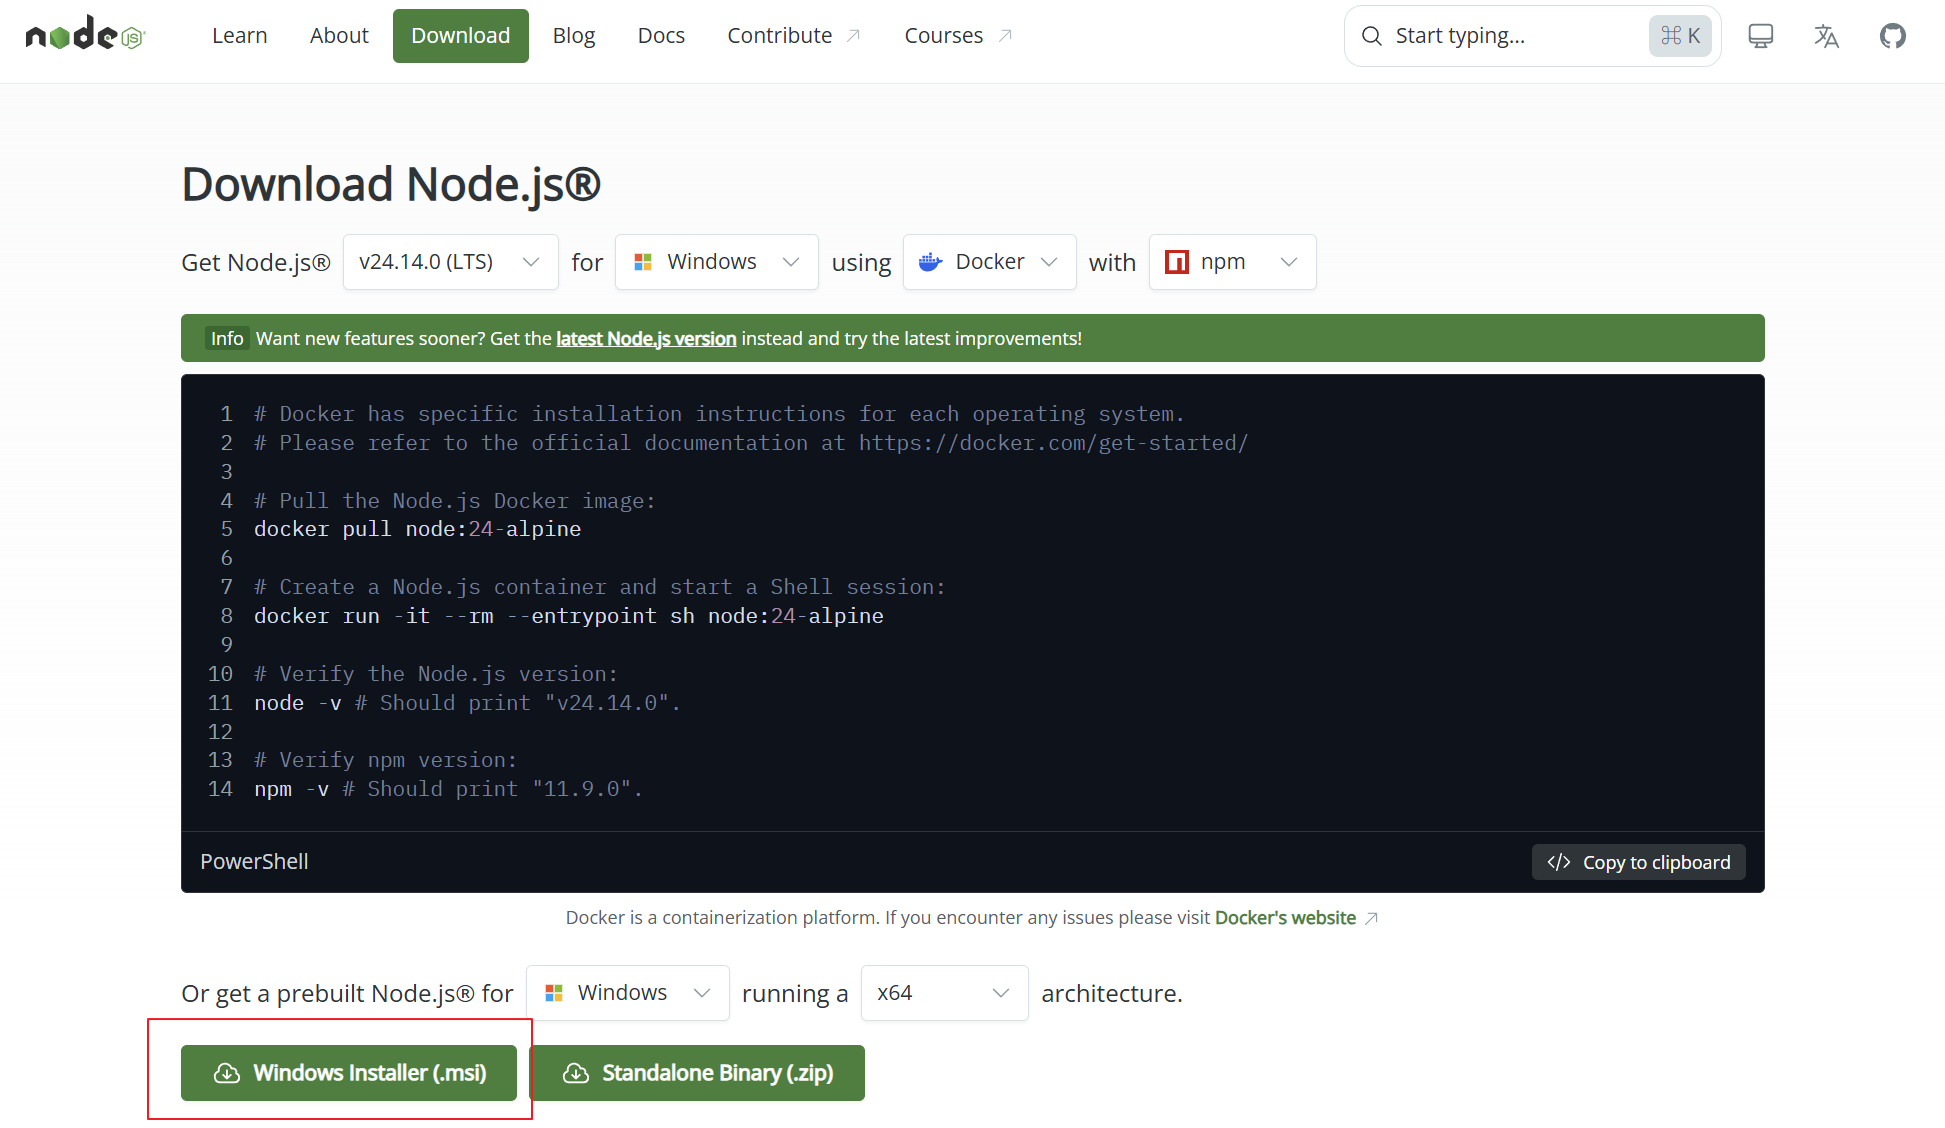The image size is (1945, 1128).
Task: Open the latest Node.js version link
Action: (x=646, y=338)
